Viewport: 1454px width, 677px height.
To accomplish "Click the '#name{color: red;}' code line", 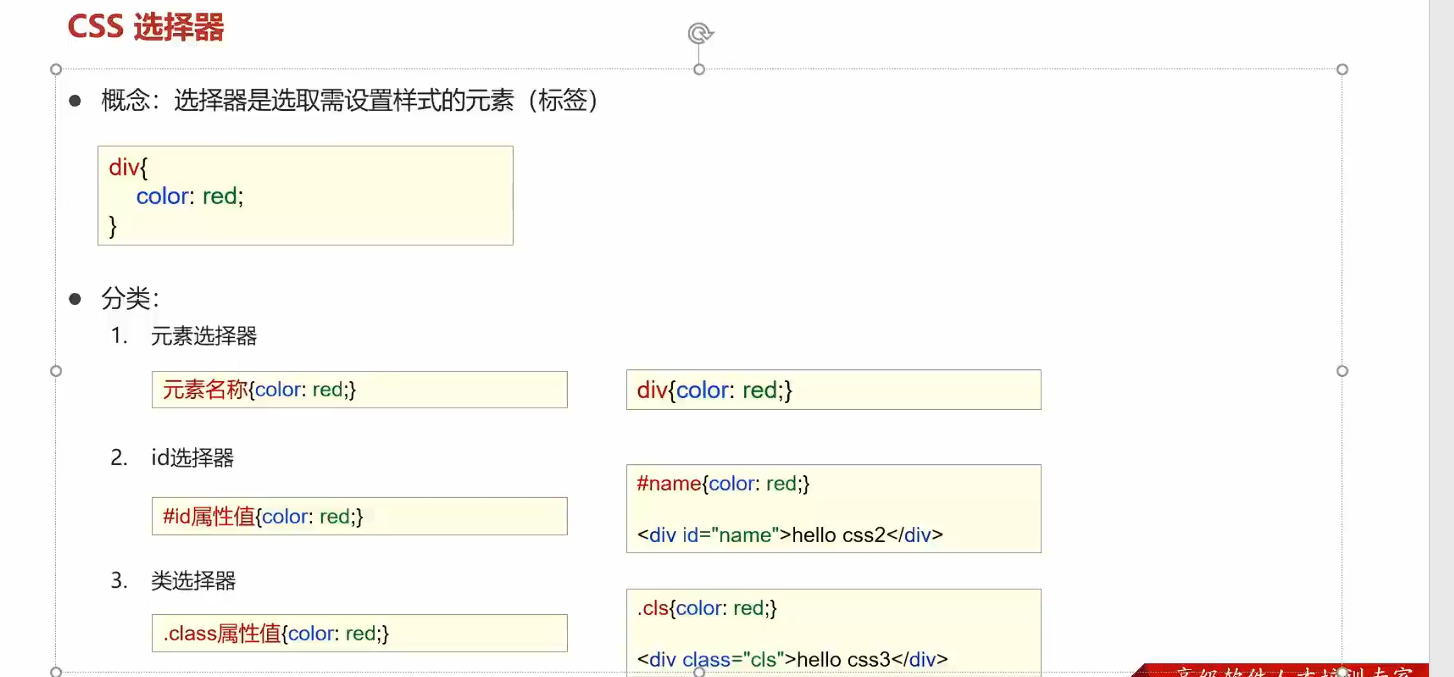I will (x=723, y=484).
